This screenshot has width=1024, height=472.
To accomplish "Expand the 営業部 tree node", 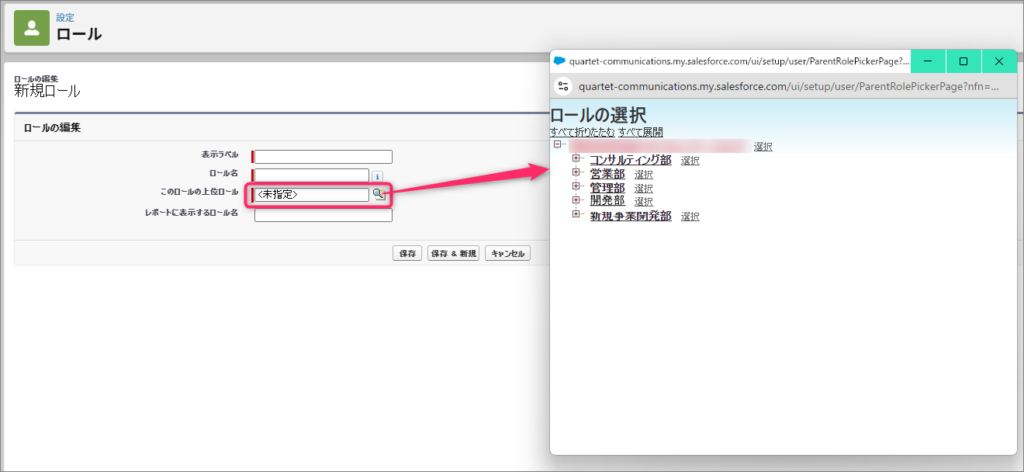I will tap(576, 173).
